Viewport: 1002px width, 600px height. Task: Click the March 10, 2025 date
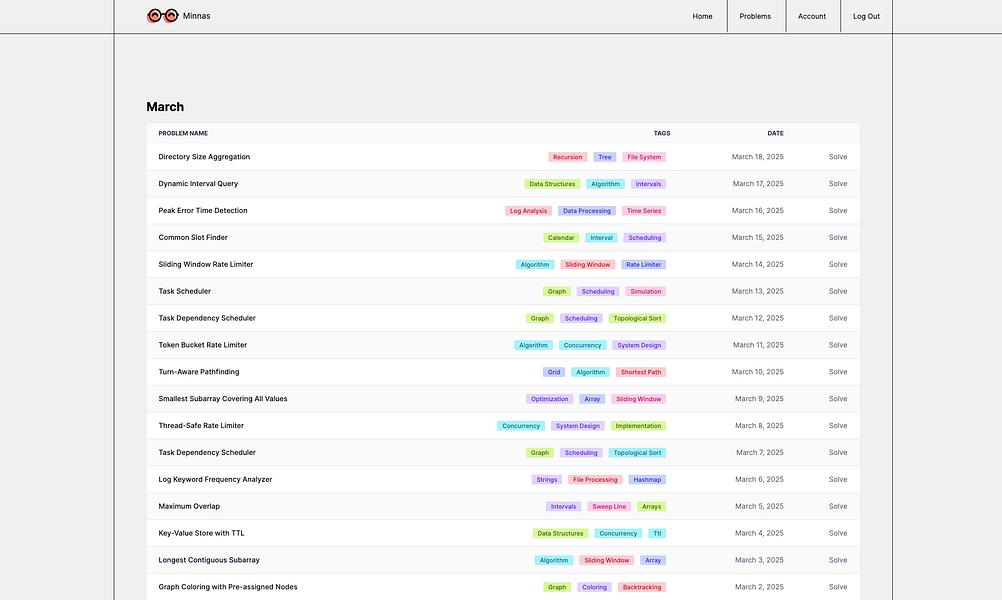point(757,372)
